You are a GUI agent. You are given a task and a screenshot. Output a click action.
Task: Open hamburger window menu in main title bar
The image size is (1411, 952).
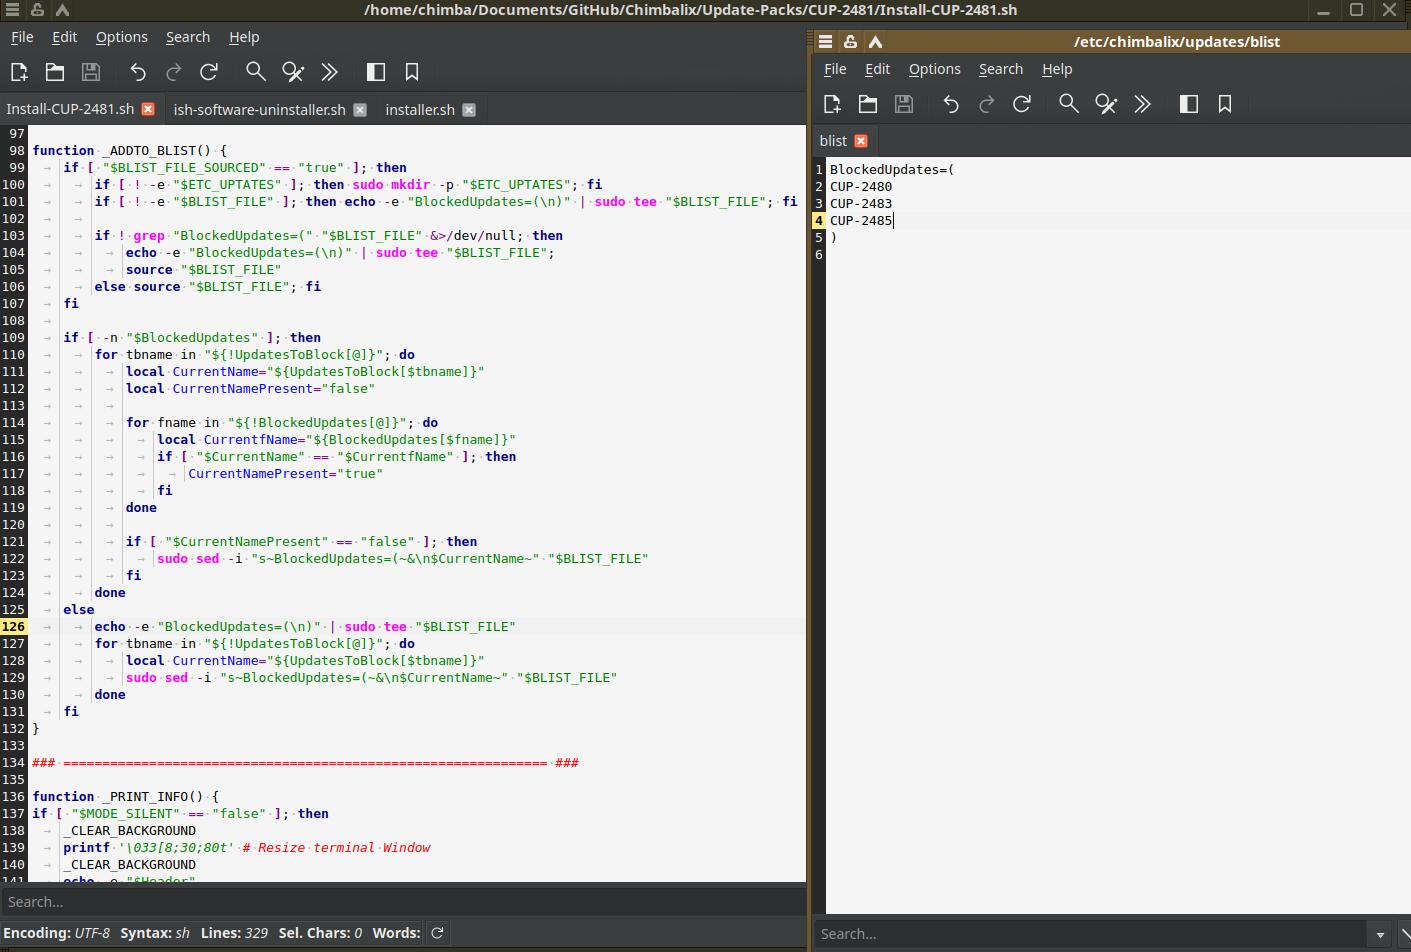12,10
